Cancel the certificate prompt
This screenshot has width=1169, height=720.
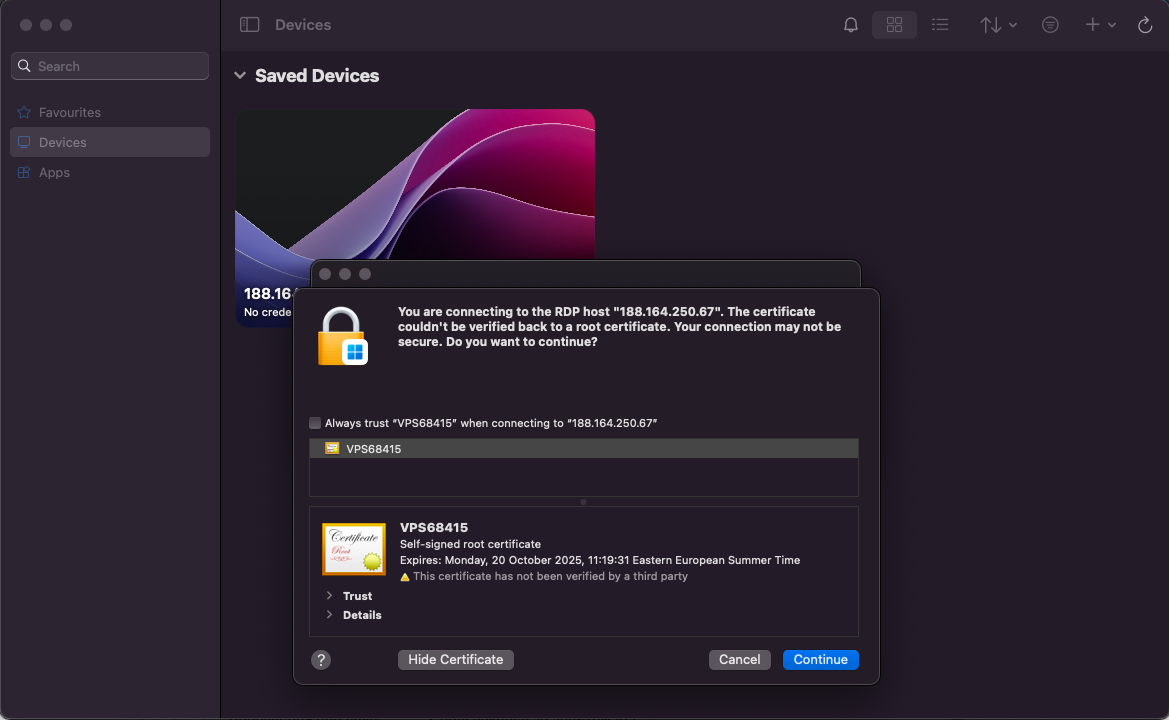pos(740,660)
